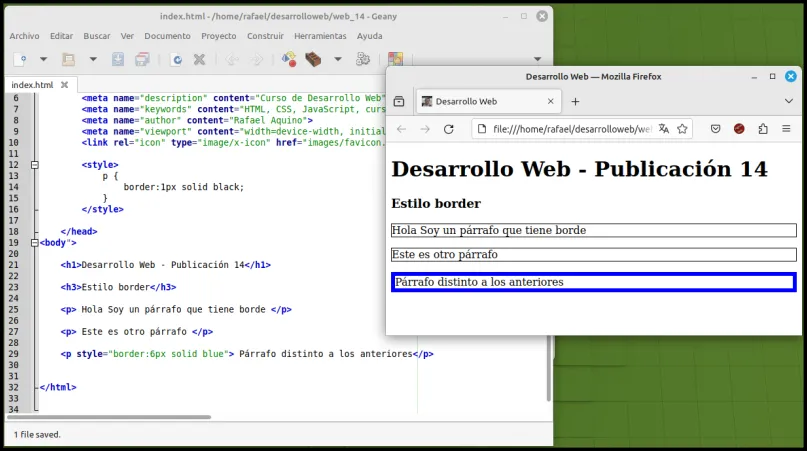Click the Geany horizontal scrollbar
807x451 pixels.
coord(109,417)
